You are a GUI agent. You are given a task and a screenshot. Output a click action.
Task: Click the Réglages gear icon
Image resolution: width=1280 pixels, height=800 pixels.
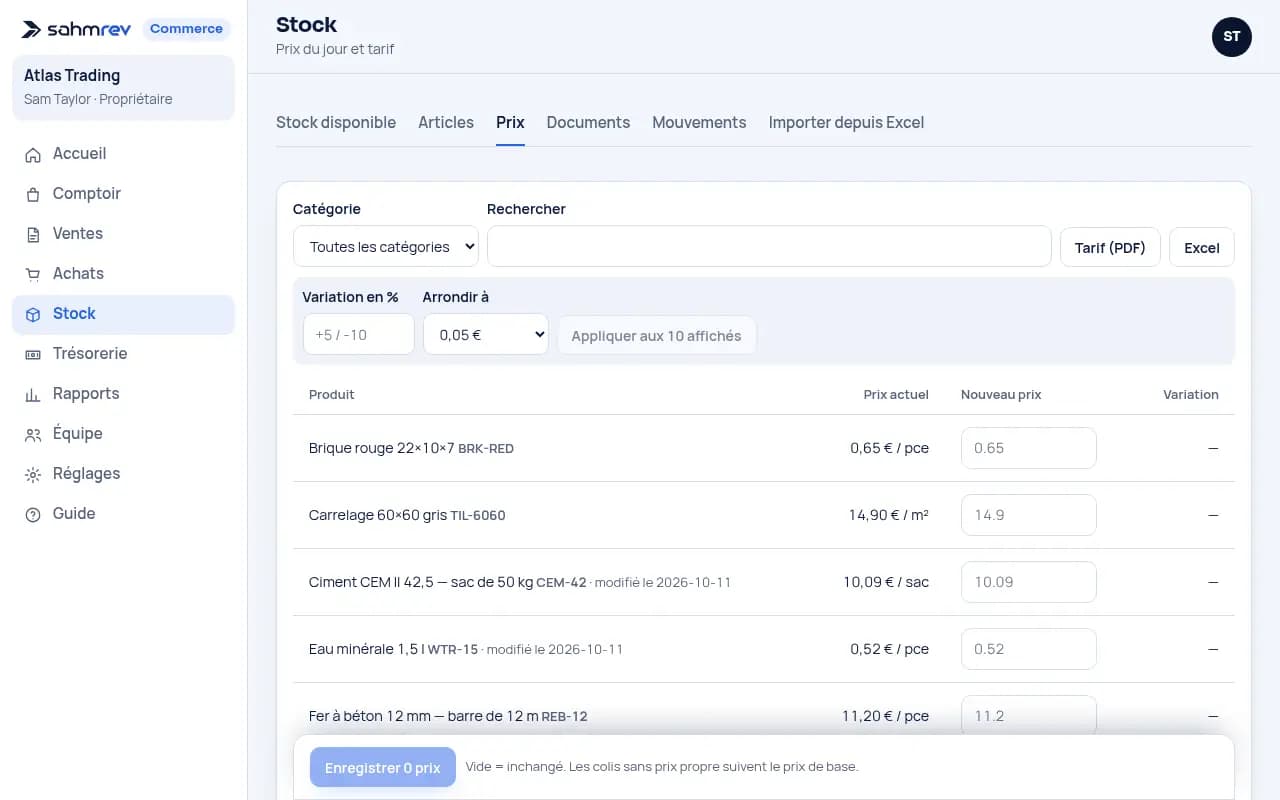(x=33, y=474)
